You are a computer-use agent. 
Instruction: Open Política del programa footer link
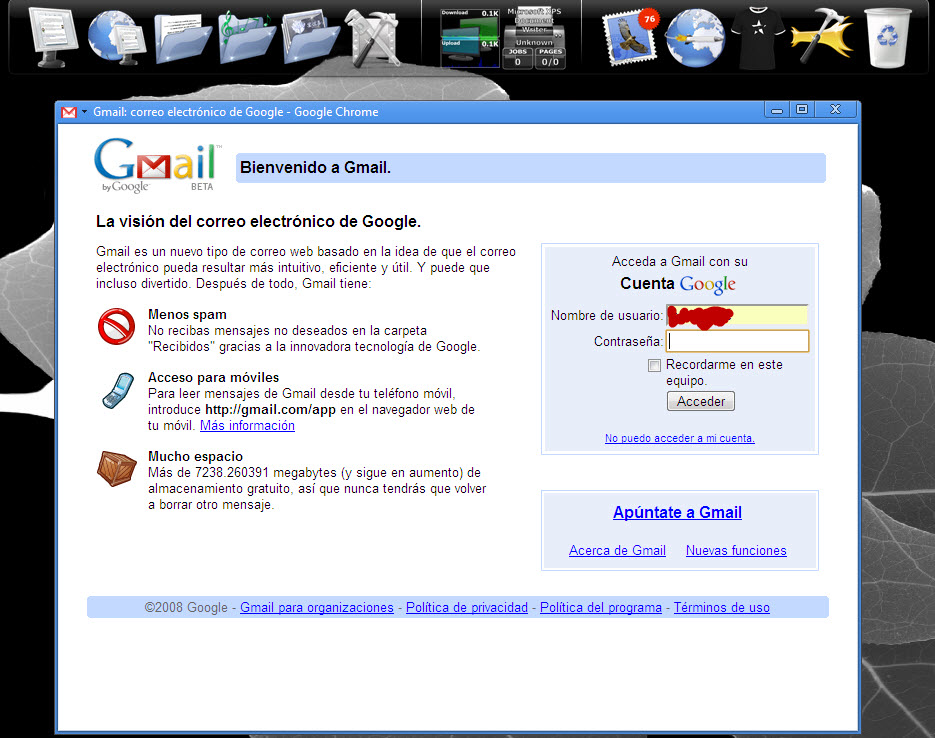[601, 607]
